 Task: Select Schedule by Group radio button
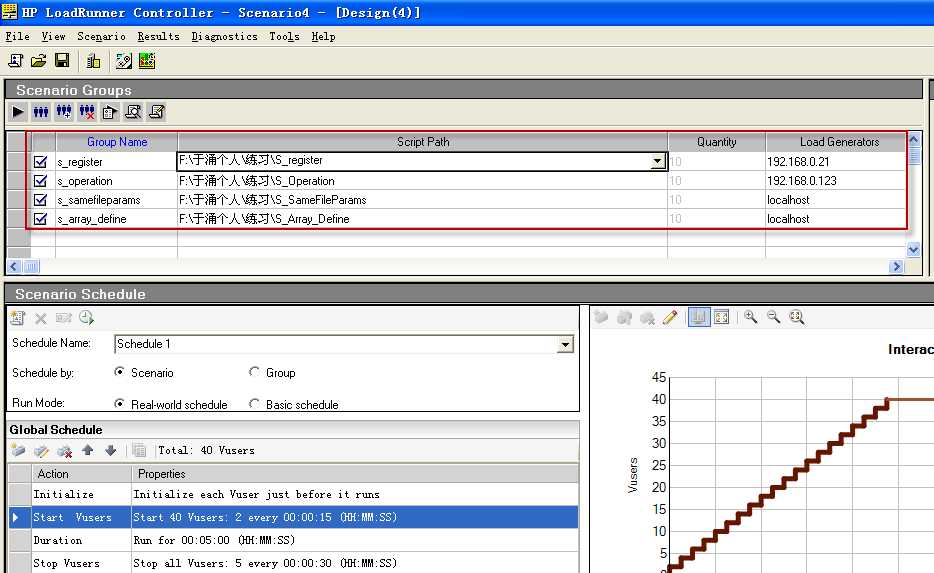pos(254,372)
